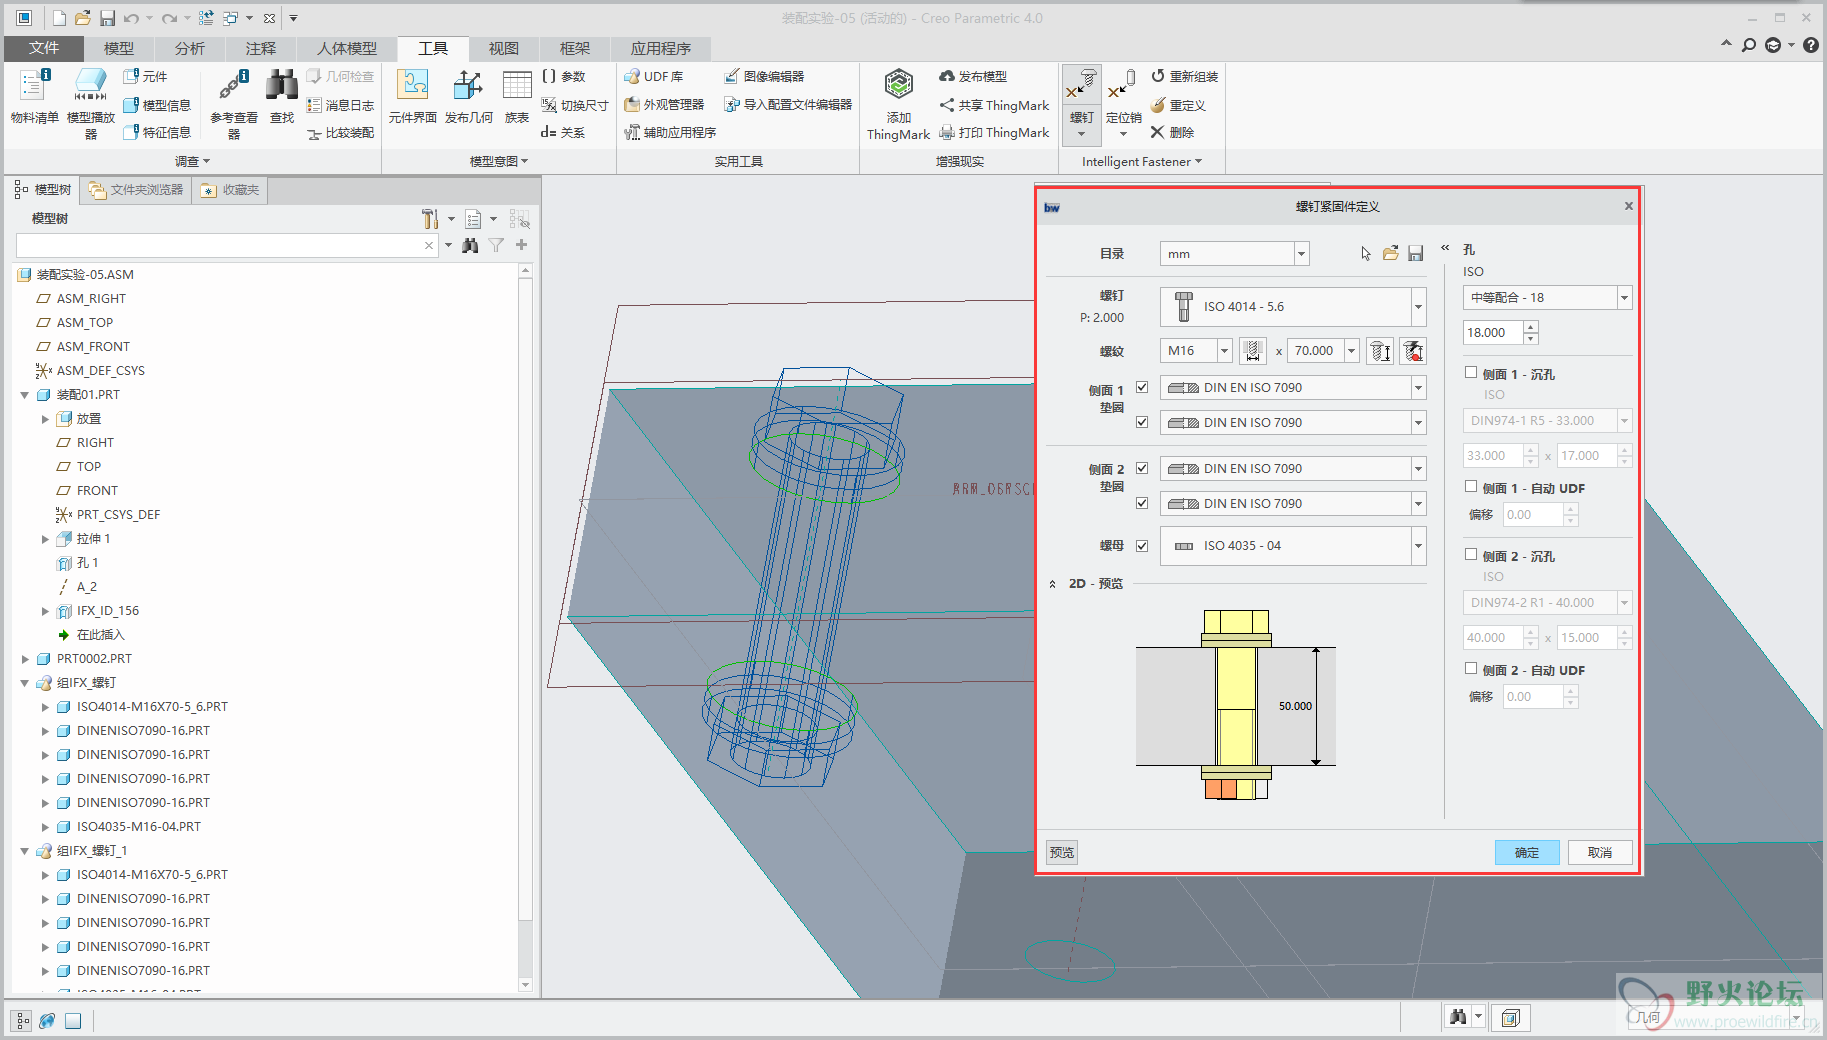
Task: Open the 模型播放器 model player
Action: (x=90, y=102)
